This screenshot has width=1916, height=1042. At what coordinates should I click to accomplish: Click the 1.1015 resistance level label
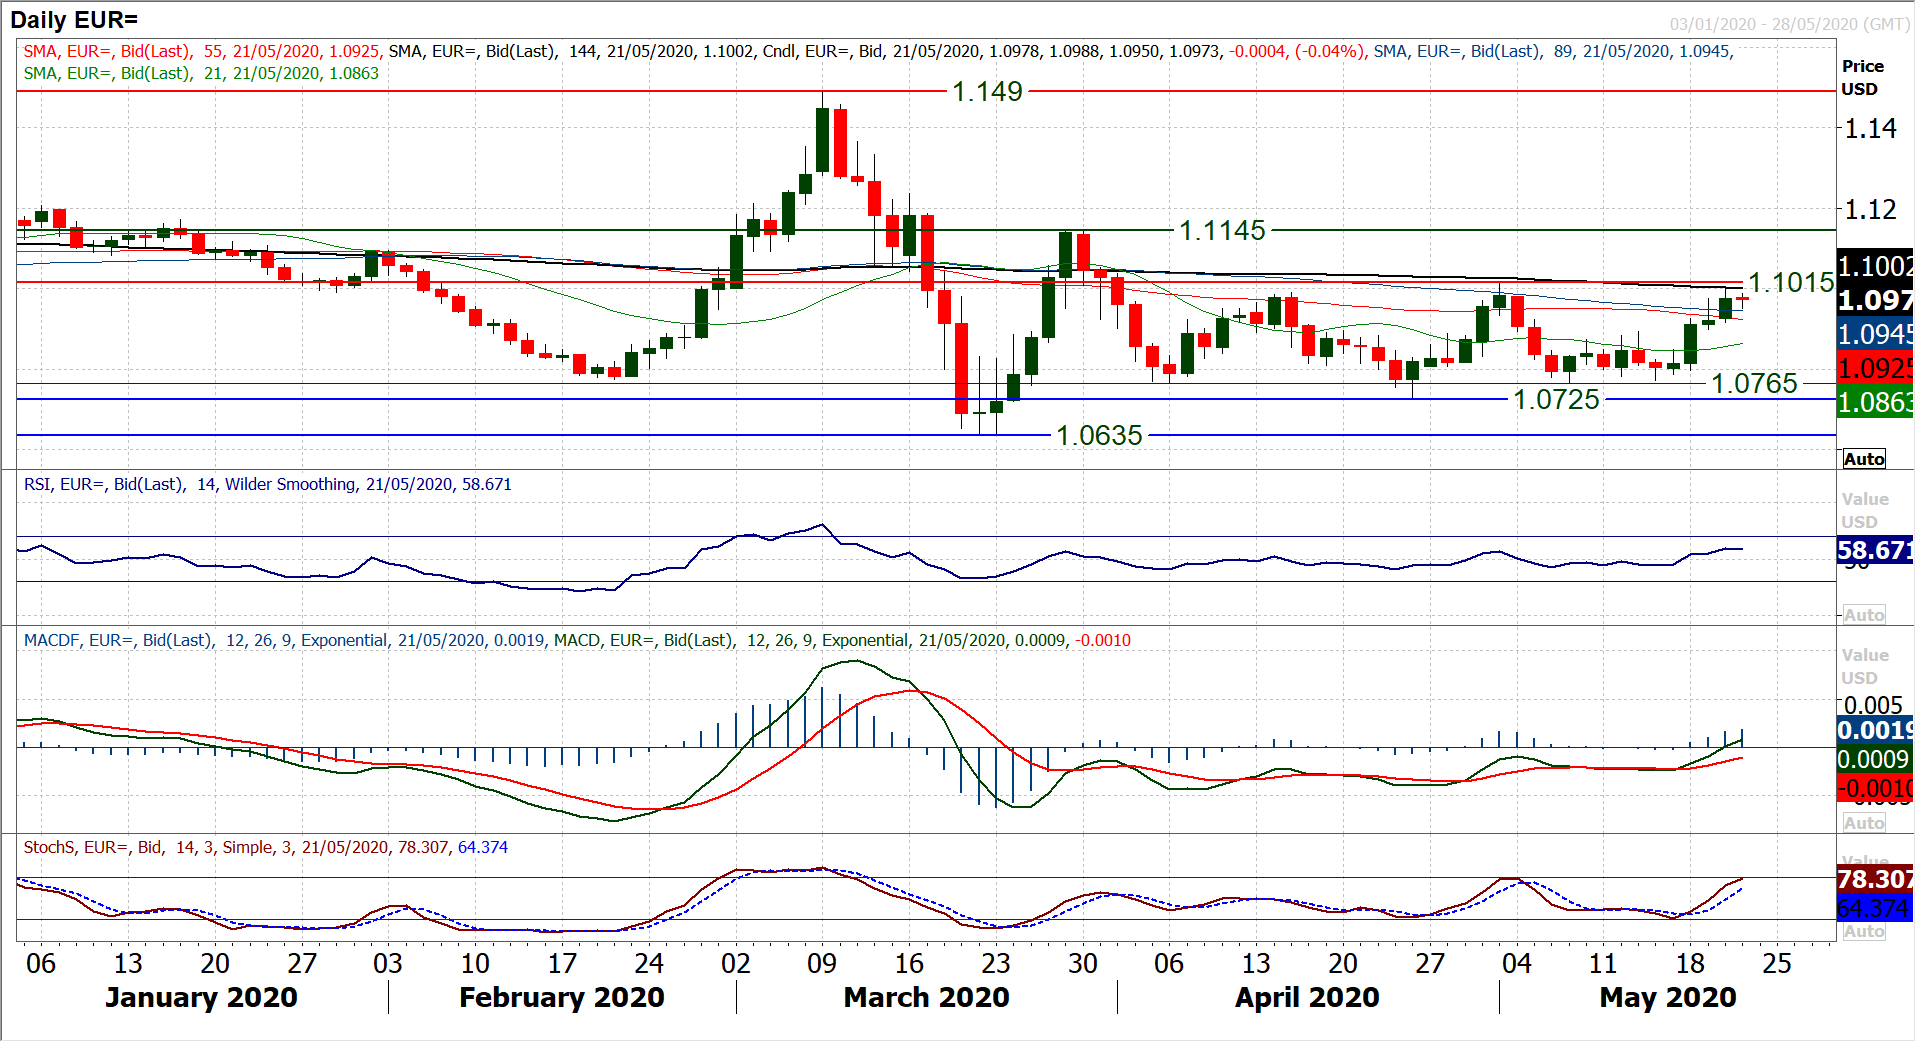pos(1790,283)
